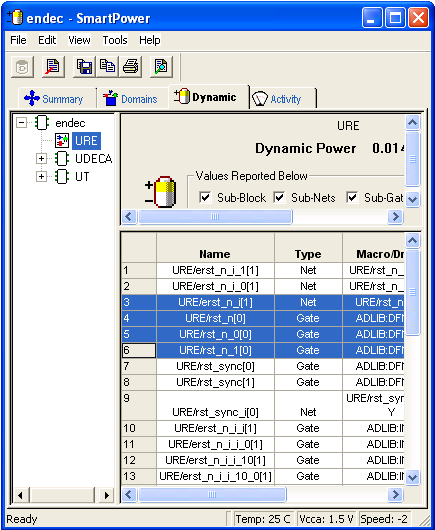
Task: Click the table vertical scrollbar thumb
Action: (x=412, y=292)
